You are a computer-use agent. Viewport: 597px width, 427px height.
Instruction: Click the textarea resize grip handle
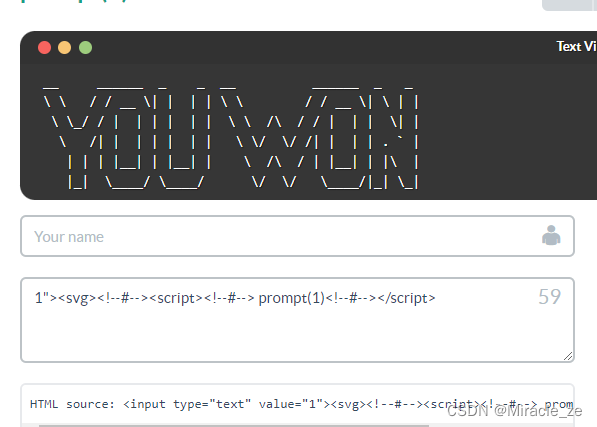point(568,356)
